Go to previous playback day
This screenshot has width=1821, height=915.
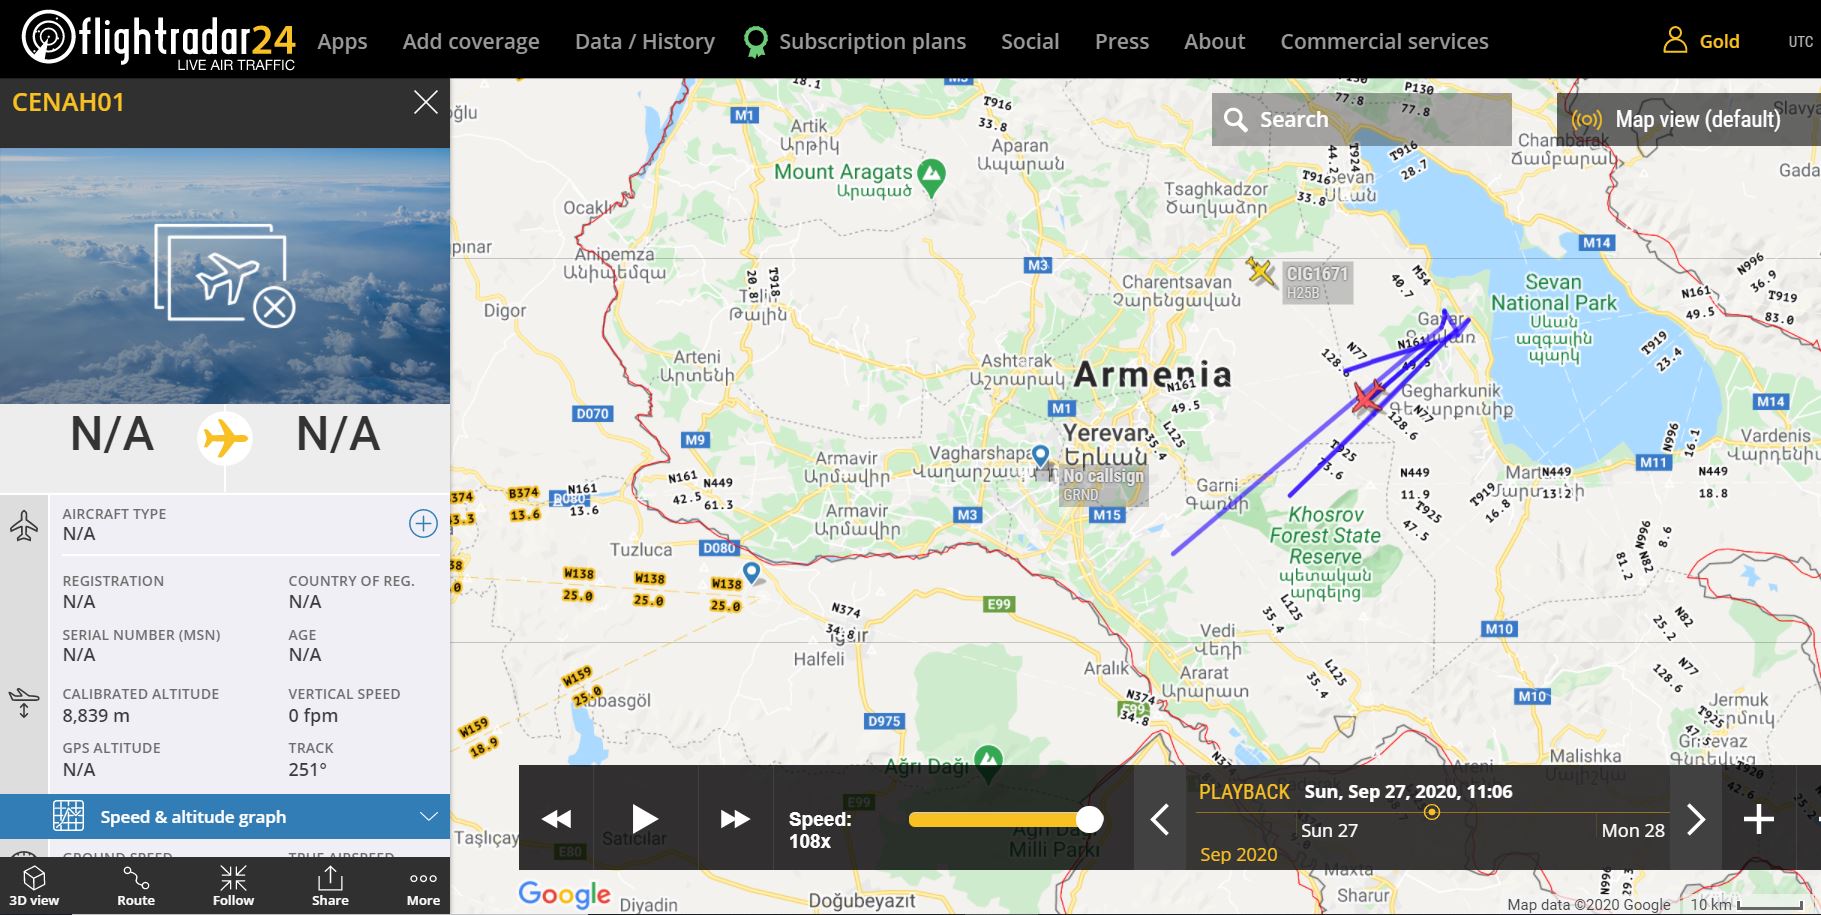coord(1160,820)
